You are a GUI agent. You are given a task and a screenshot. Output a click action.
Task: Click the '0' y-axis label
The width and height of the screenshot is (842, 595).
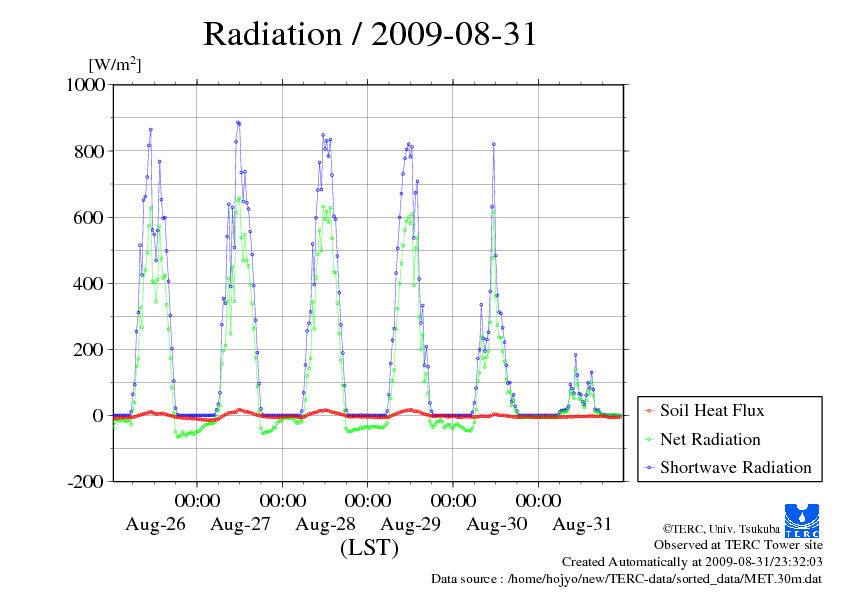click(98, 415)
